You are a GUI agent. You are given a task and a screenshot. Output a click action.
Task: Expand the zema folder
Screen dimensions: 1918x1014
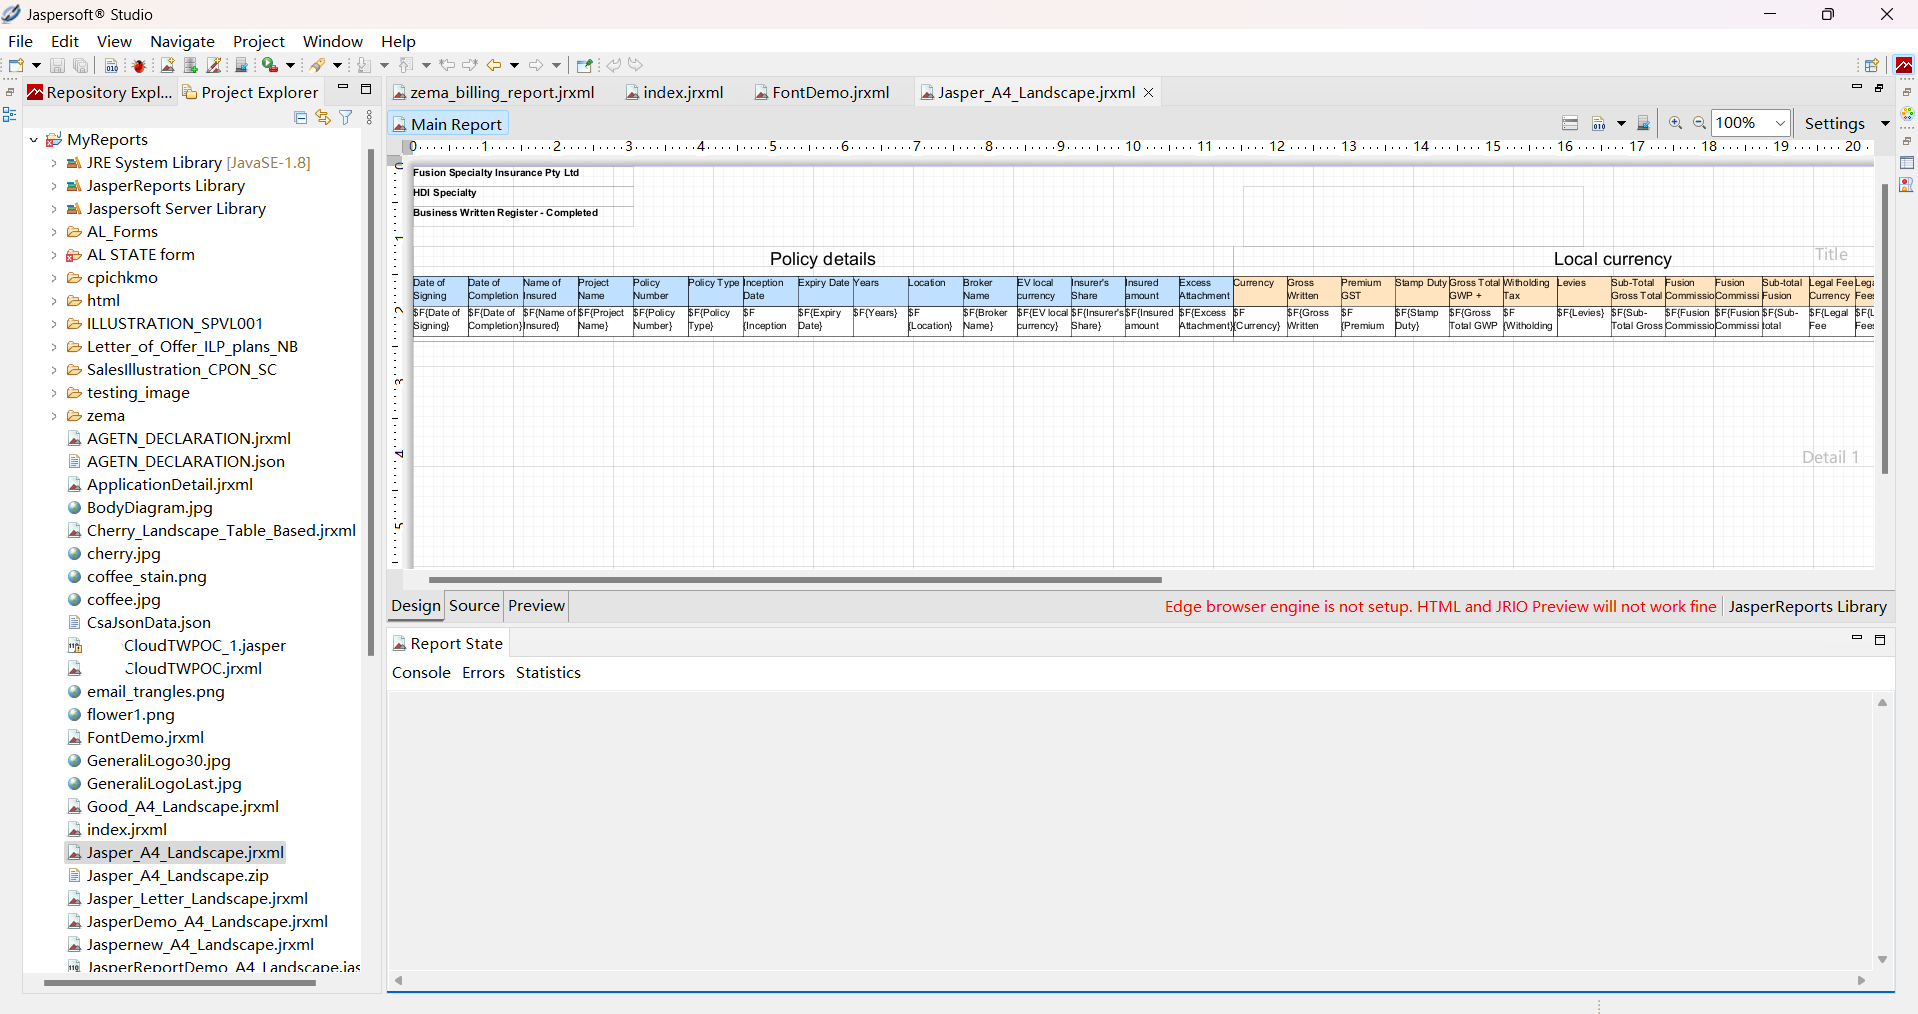tap(54, 416)
